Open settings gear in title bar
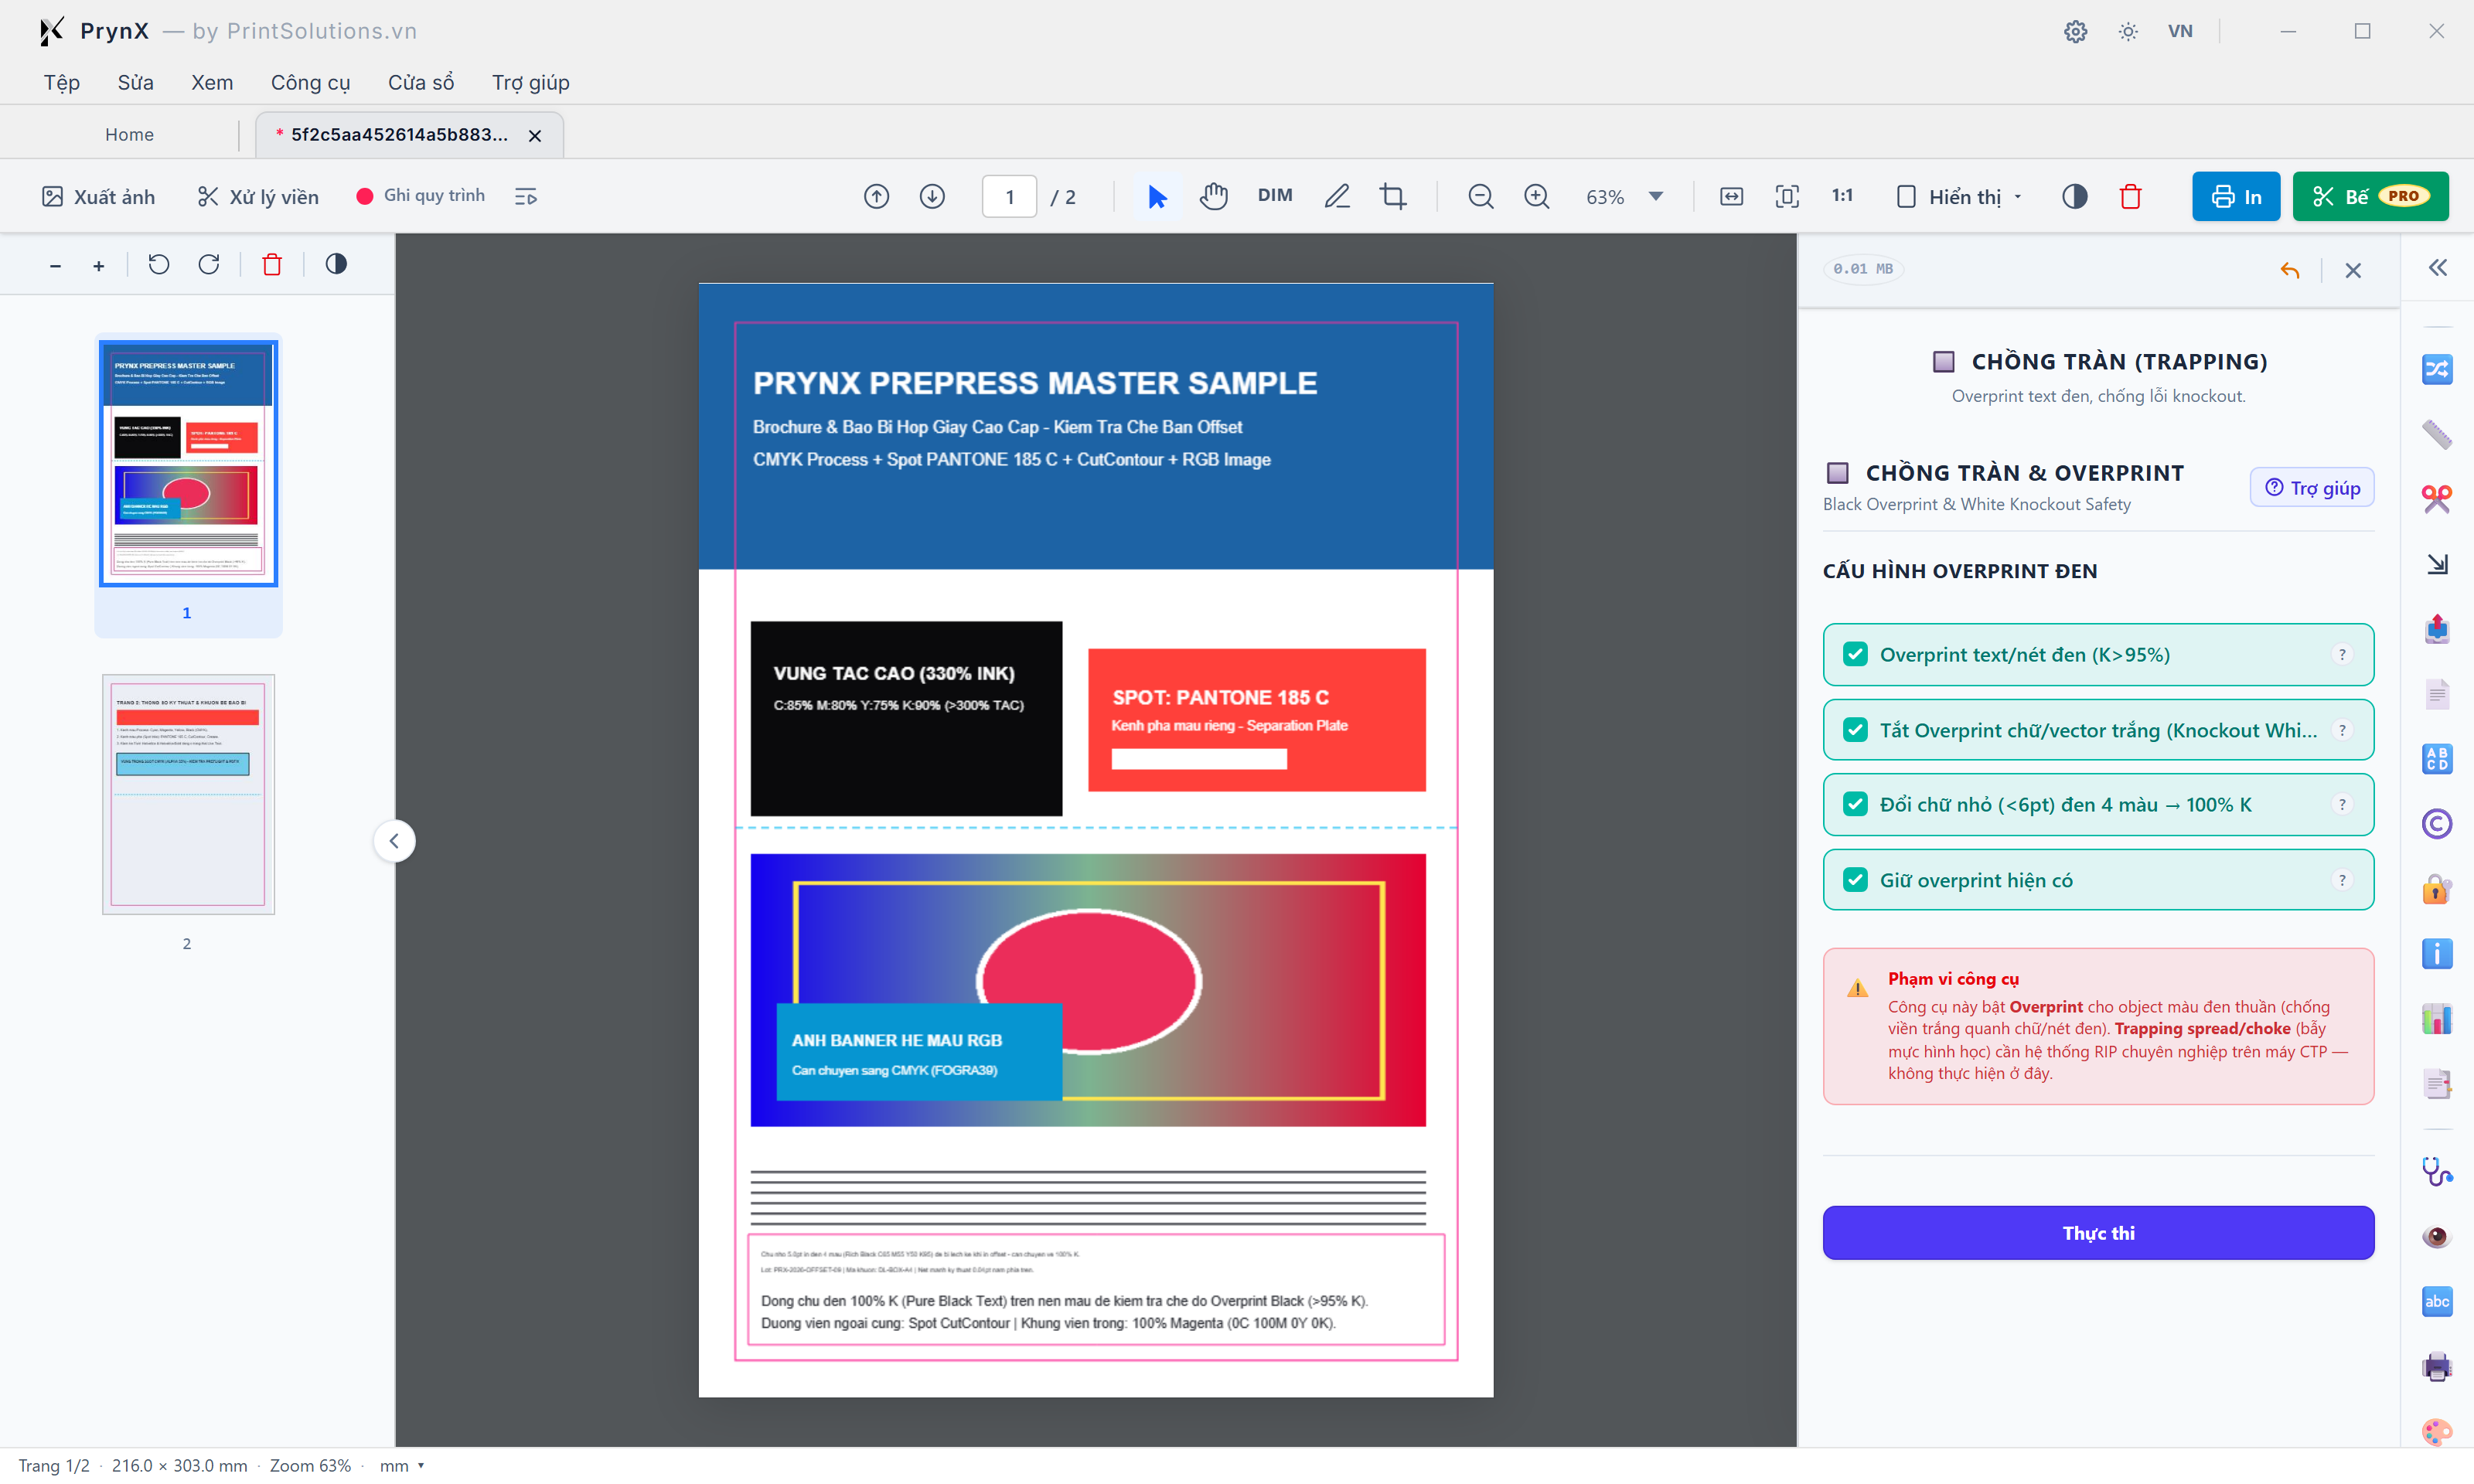This screenshot has height=1484, width=2474. click(x=2075, y=31)
